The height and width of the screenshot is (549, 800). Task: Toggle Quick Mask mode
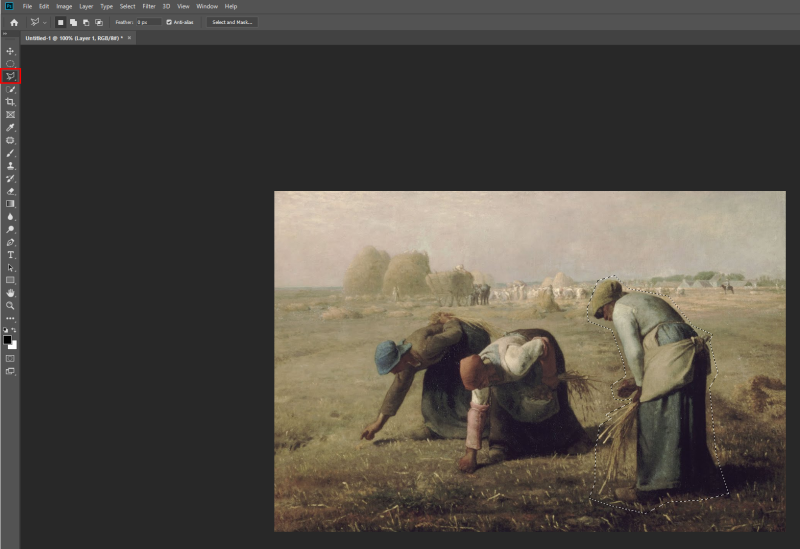pos(10,359)
